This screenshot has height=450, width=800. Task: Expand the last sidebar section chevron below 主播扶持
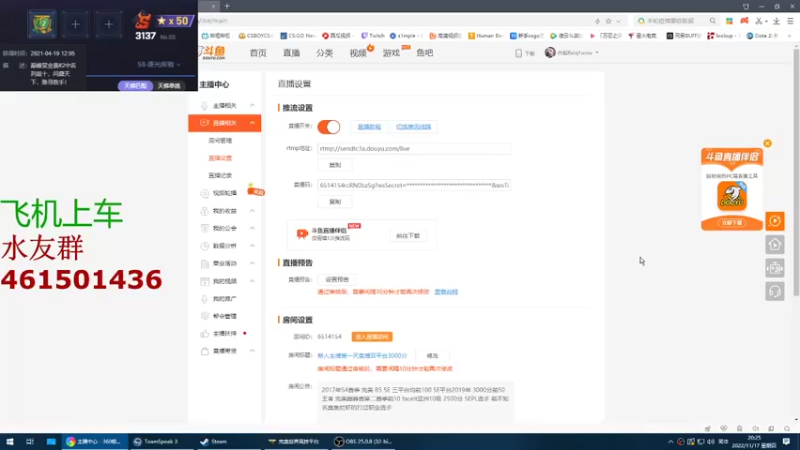click(x=252, y=351)
